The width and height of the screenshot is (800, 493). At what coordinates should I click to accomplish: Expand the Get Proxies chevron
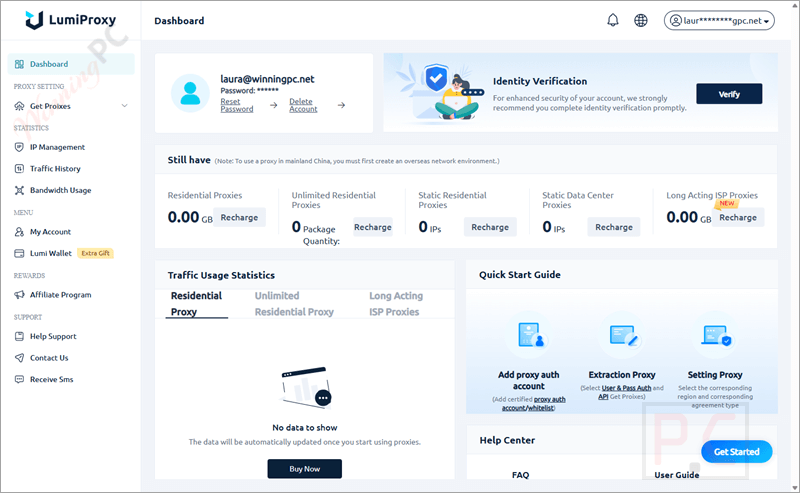click(124, 106)
